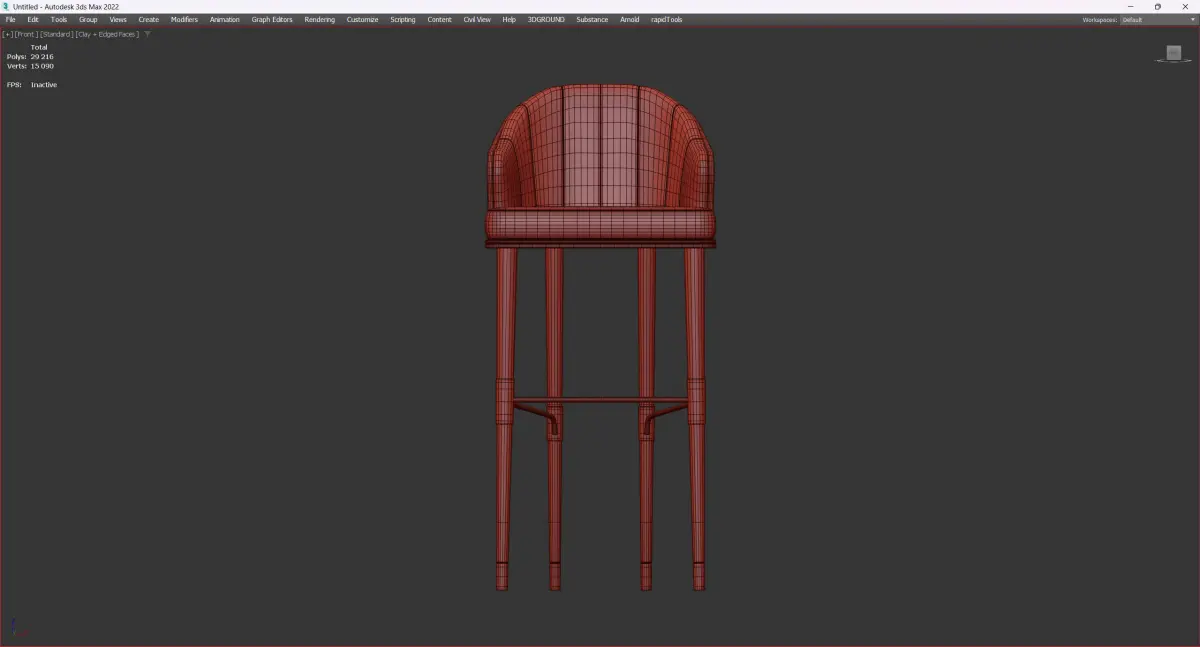This screenshot has width=1200, height=647.
Task: Click the Verts count 15 090 statistic
Action: 30,66
